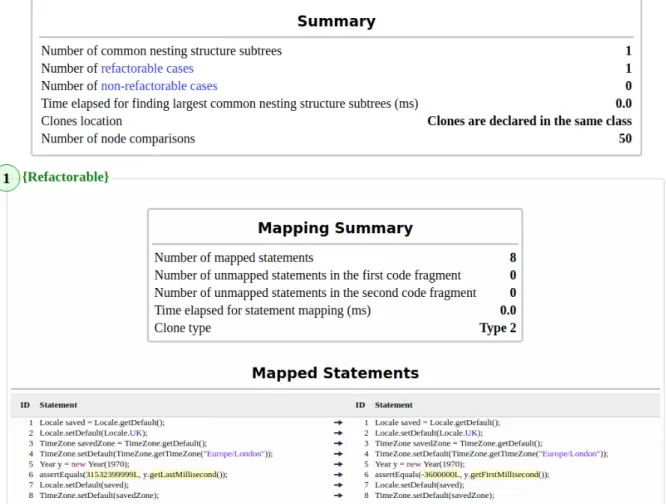The height and width of the screenshot is (504, 666).
Task: Click left statement 'TimeZone savedZone = TimeZone.getDefault();'
Action: pyautogui.click(x=123, y=443)
